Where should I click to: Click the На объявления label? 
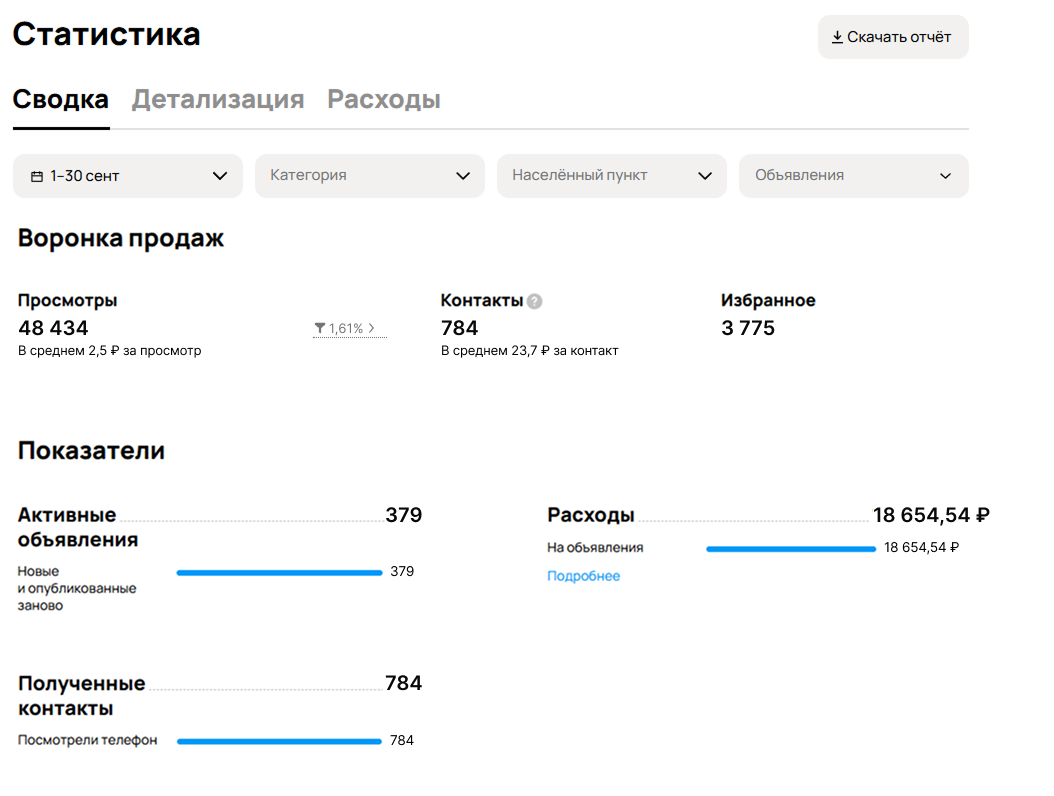tap(595, 548)
